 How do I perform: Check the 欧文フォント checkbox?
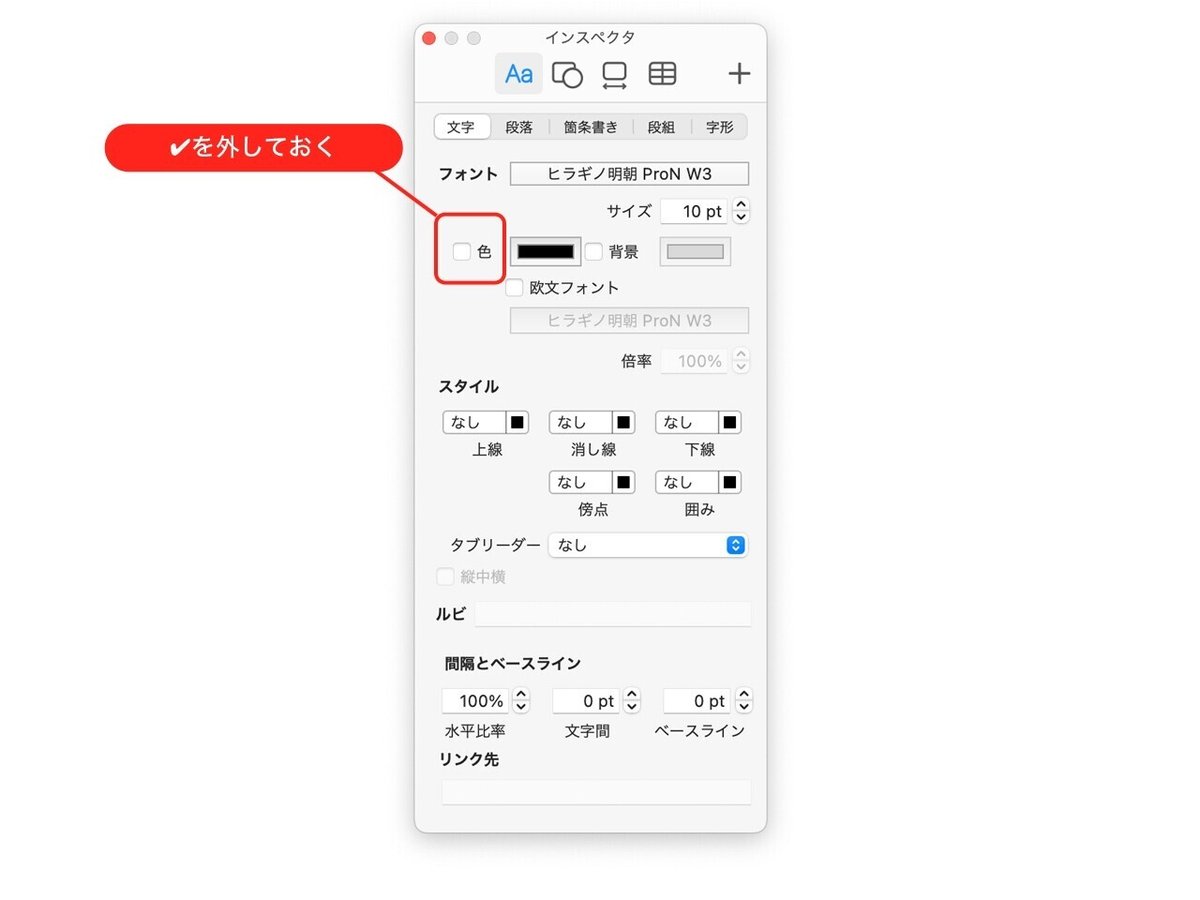pos(514,287)
